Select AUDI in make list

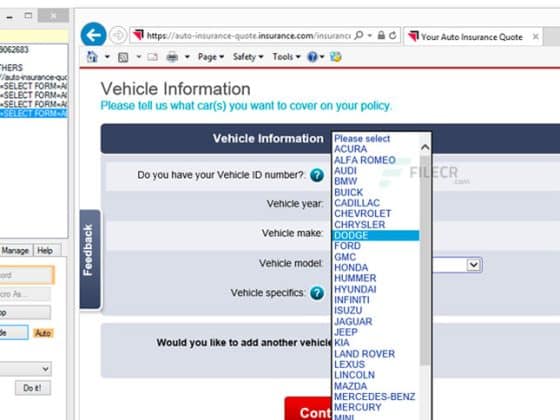point(345,170)
